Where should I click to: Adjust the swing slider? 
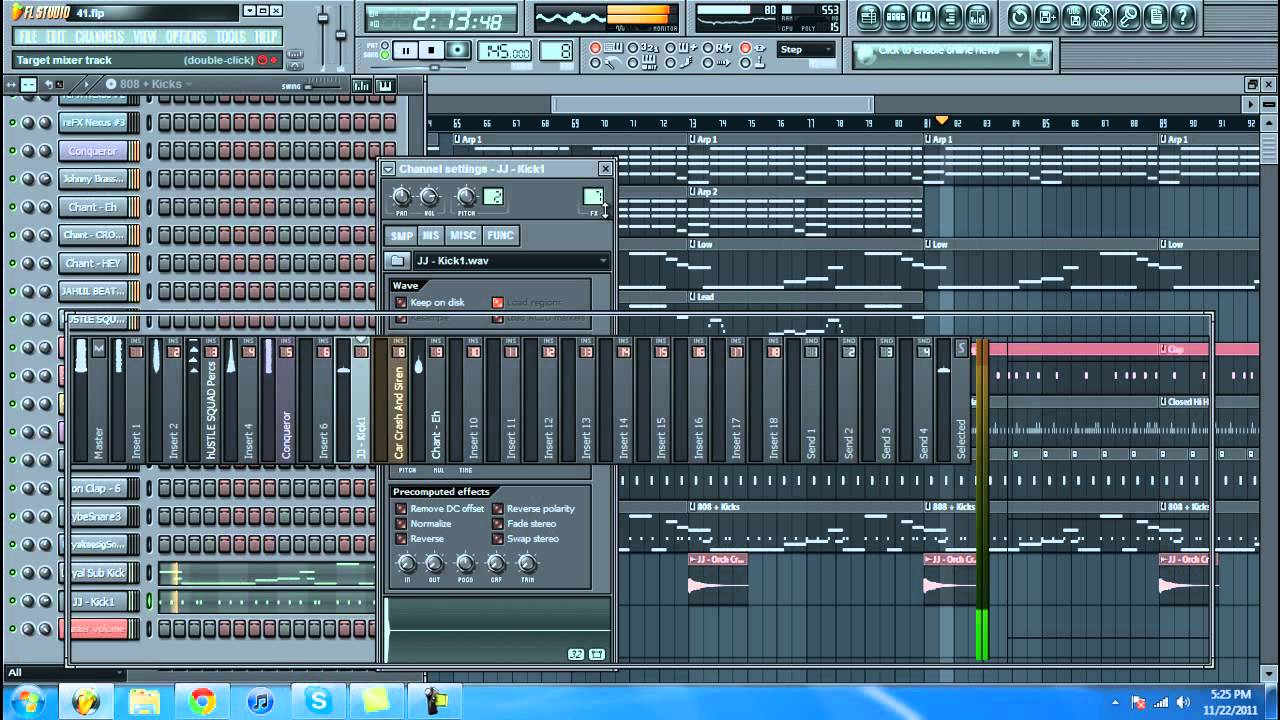tap(322, 86)
